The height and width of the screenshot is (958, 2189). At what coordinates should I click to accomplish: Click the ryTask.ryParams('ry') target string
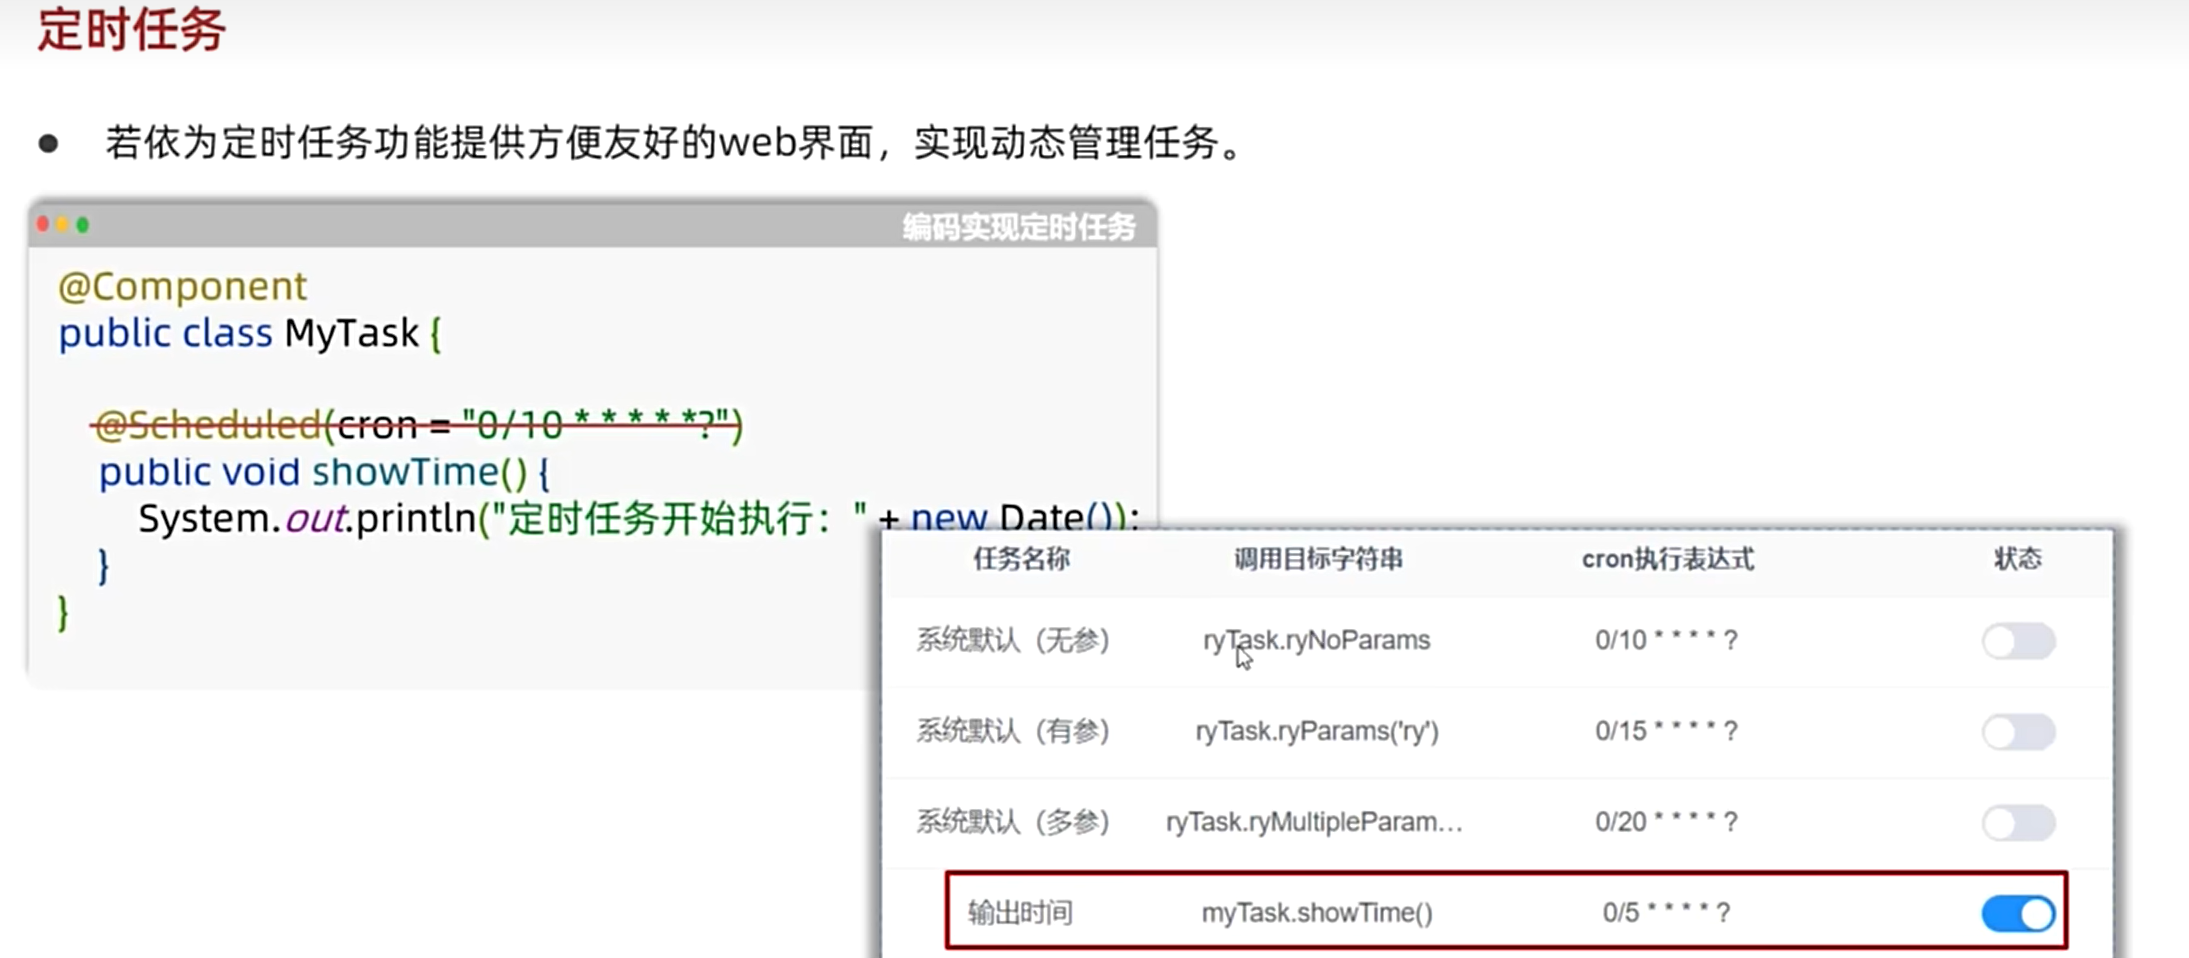click(x=1317, y=731)
